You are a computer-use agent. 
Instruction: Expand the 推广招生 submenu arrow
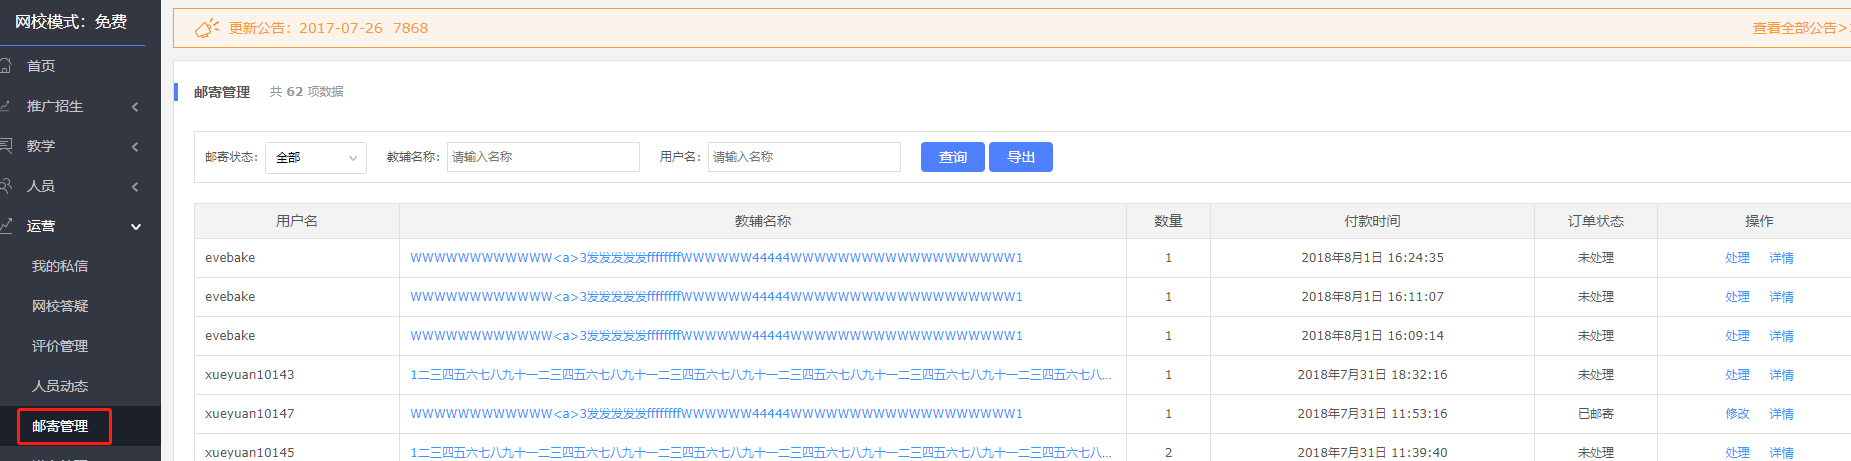[135, 107]
